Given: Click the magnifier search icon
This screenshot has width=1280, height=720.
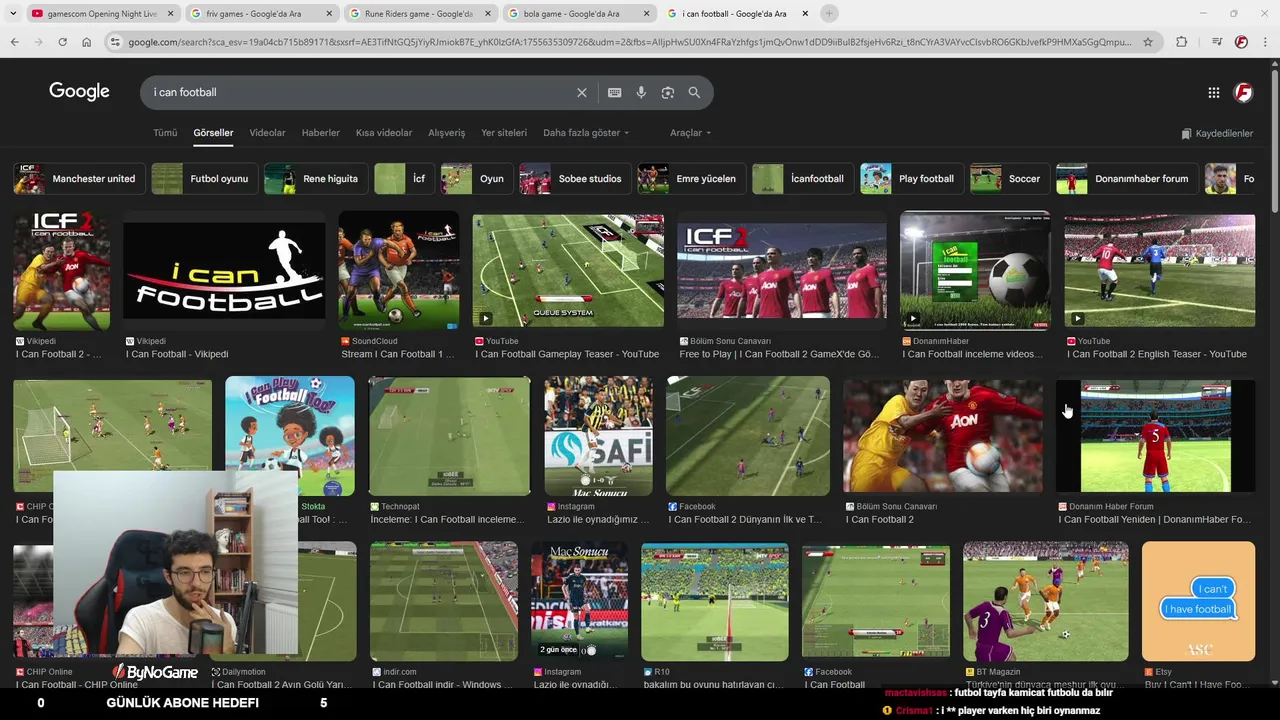Looking at the screenshot, I should (x=694, y=92).
